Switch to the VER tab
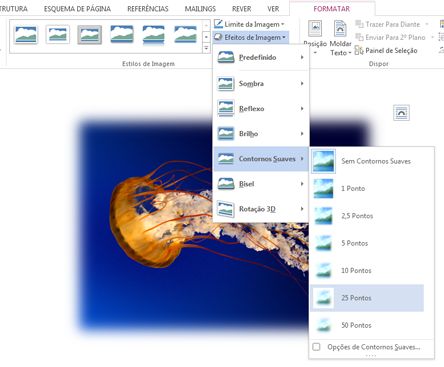This screenshot has width=444, height=367. click(273, 9)
